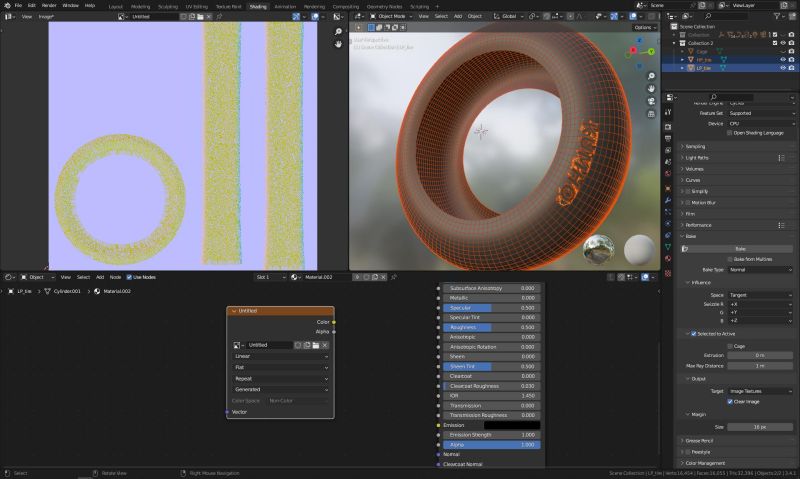Image resolution: width=800 pixels, height=479 pixels.
Task: Unlink image with X in image editor header
Action: pyautogui.click(x=209, y=17)
